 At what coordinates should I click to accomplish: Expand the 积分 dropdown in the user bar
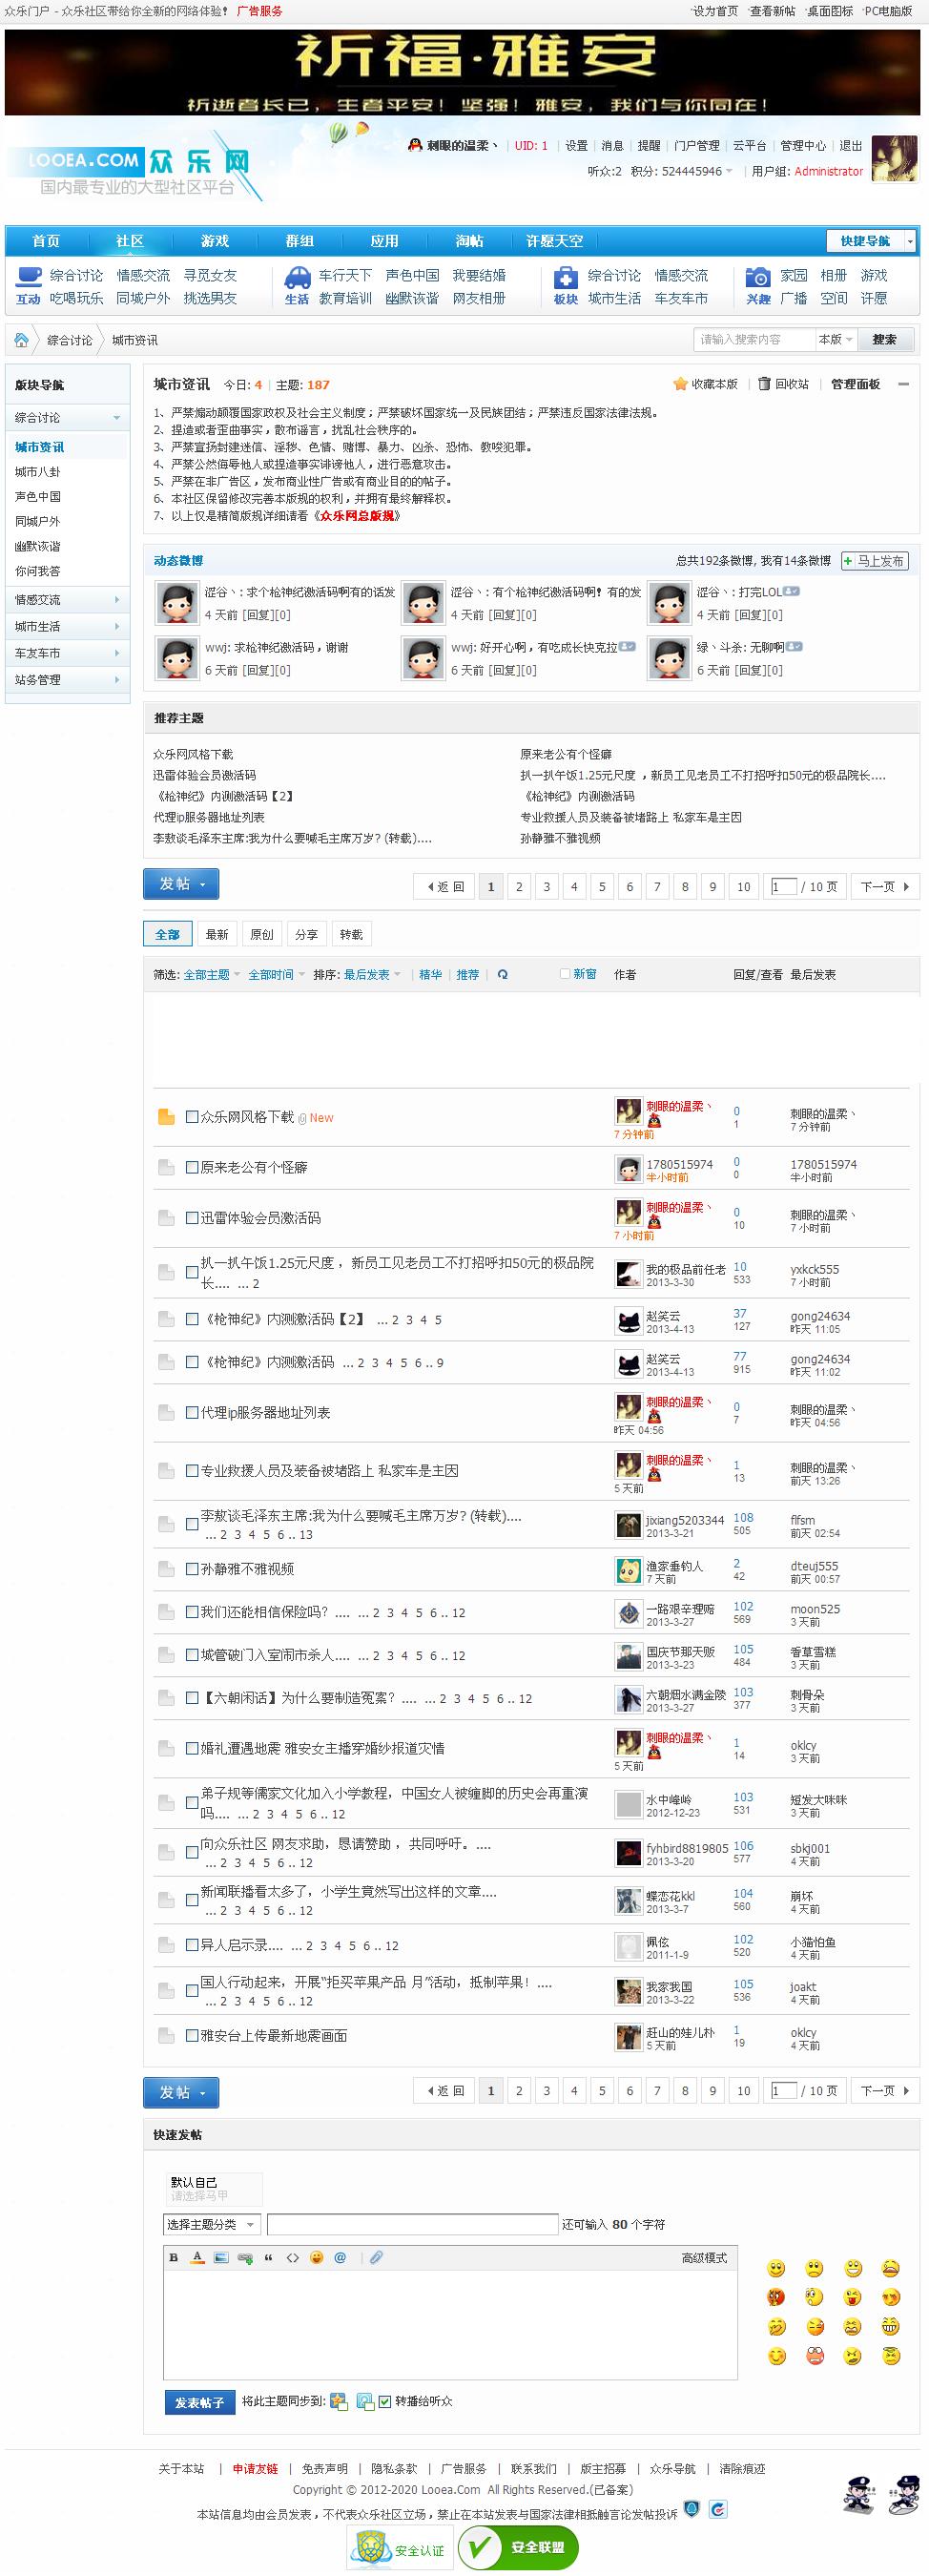click(x=728, y=171)
